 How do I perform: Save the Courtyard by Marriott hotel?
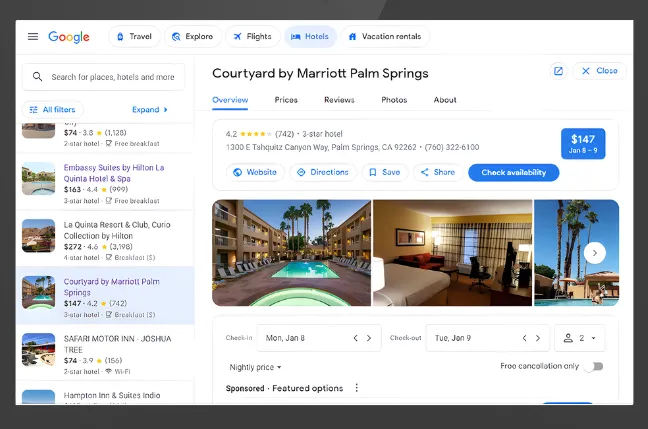click(384, 172)
